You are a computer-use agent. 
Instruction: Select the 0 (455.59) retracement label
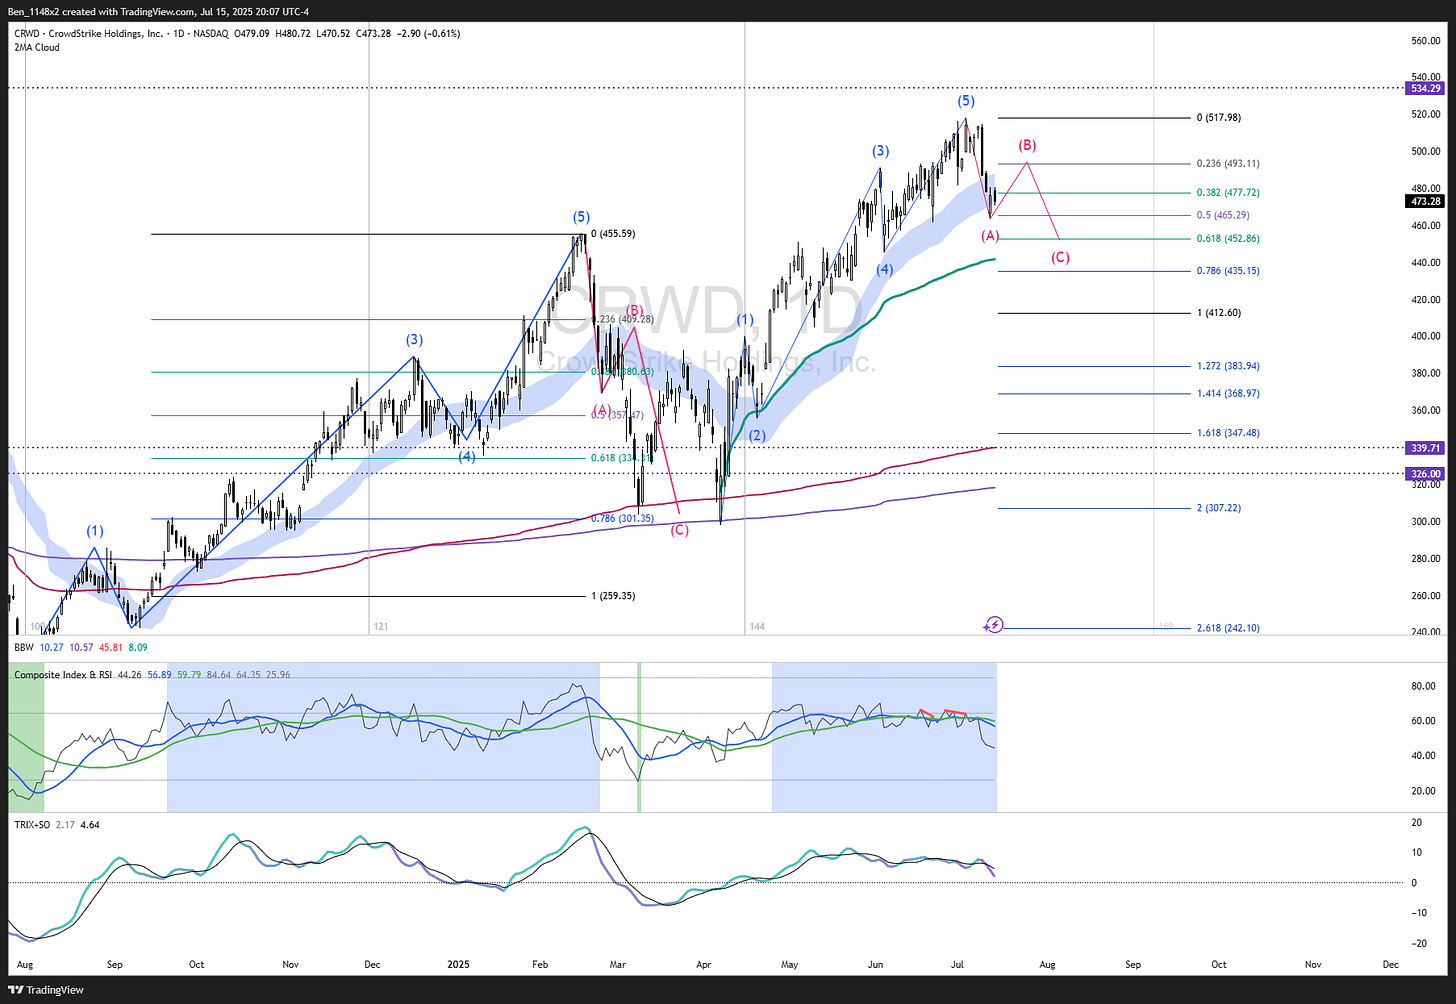[x=613, y=234]
